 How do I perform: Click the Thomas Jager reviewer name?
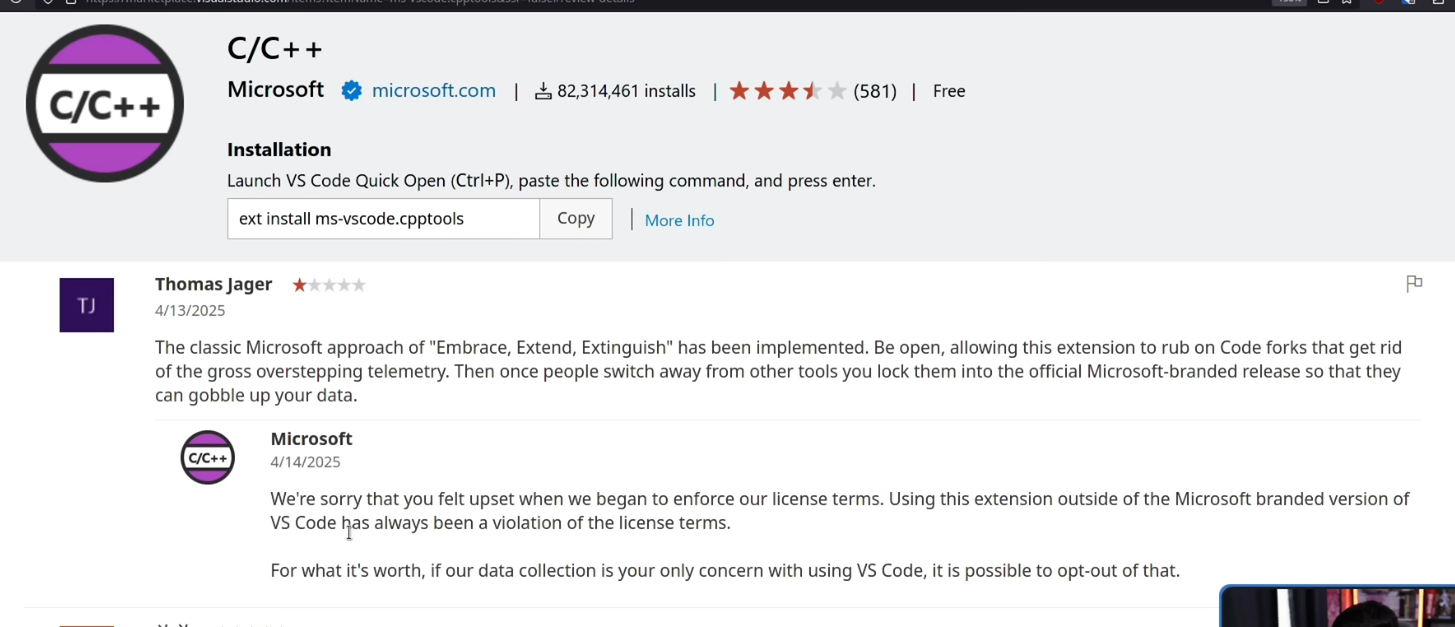coord(213,284)
